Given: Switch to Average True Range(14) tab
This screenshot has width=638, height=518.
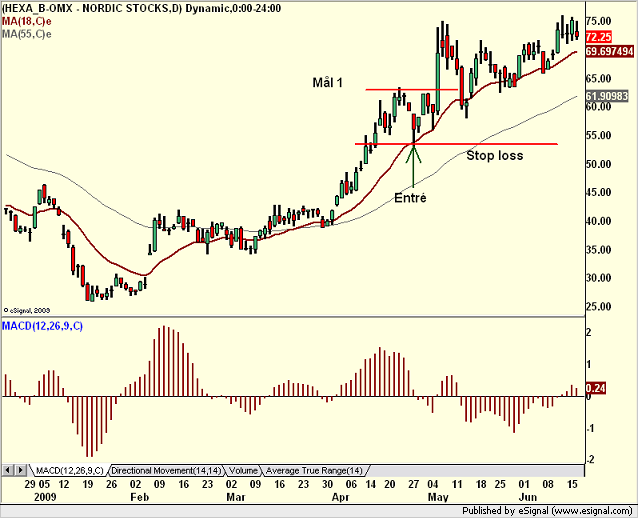Looking at the screenshot, I should (314, 470).
